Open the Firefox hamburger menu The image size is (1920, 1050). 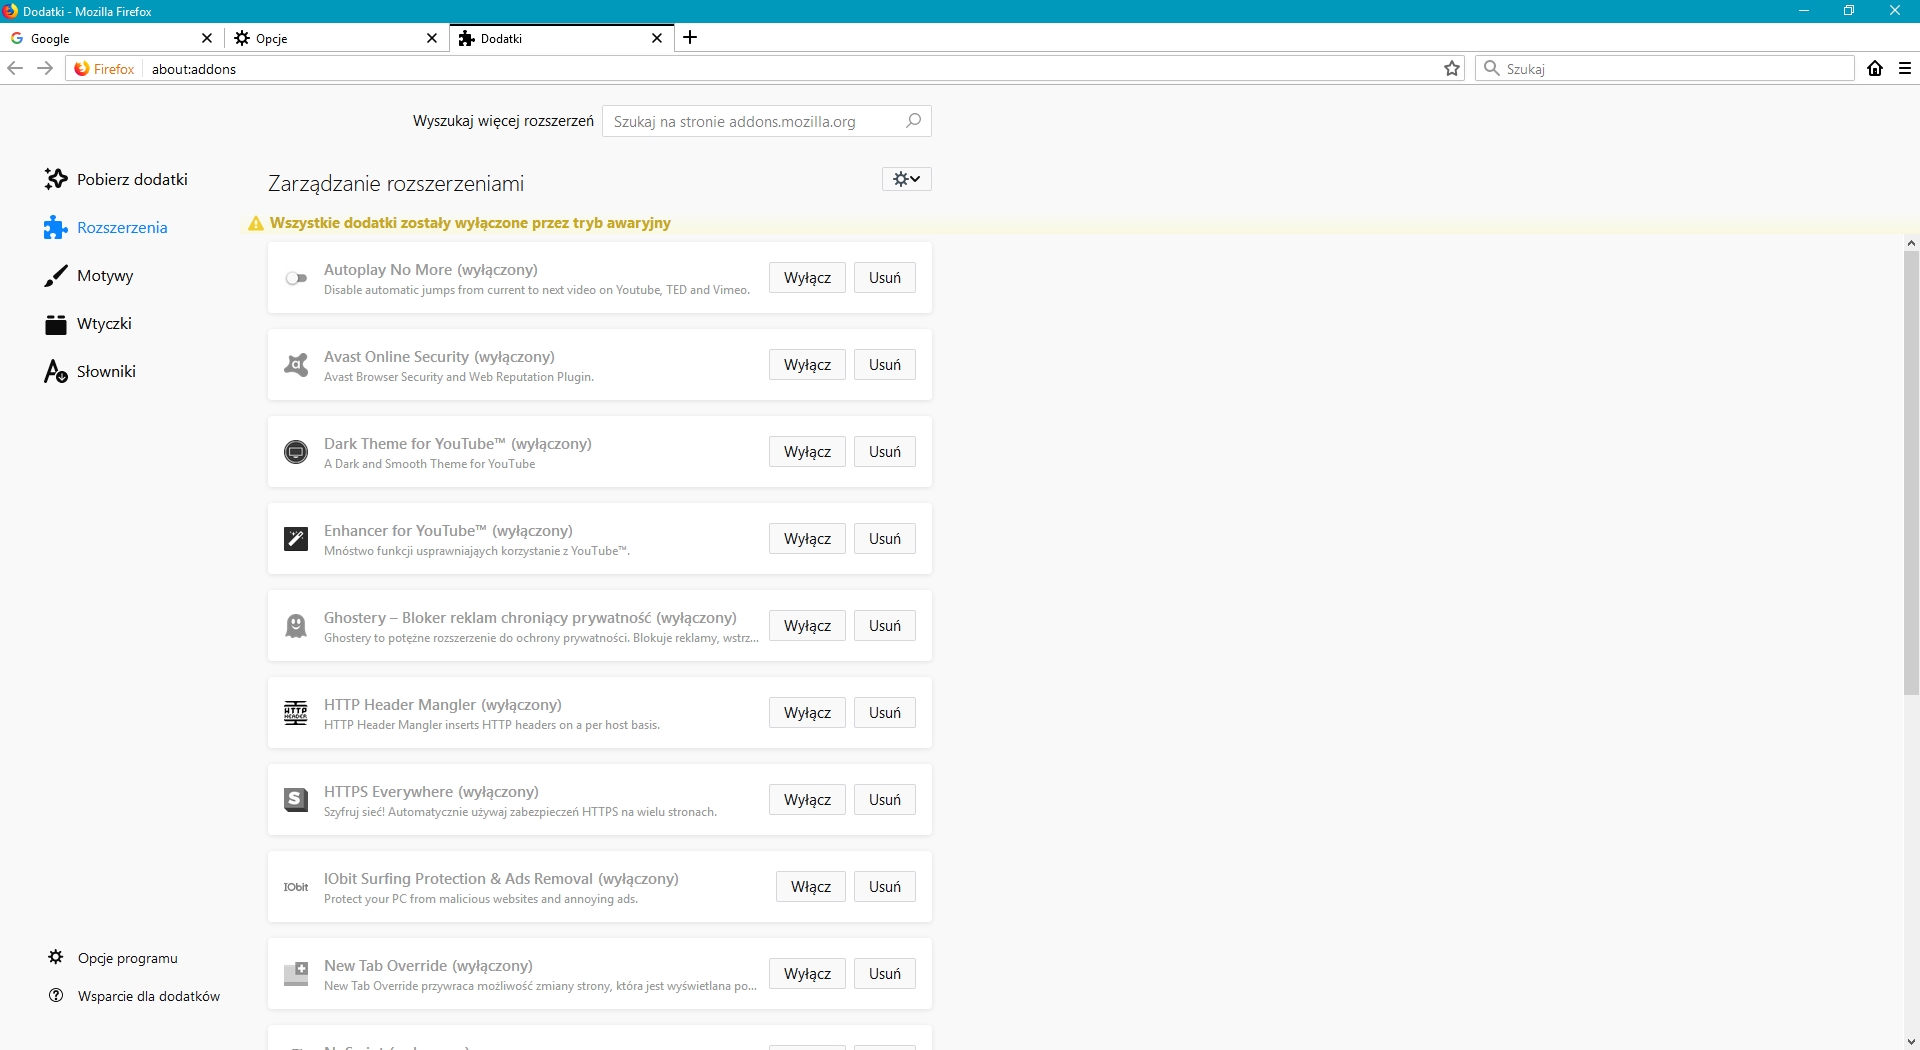tap(1905, 68)
